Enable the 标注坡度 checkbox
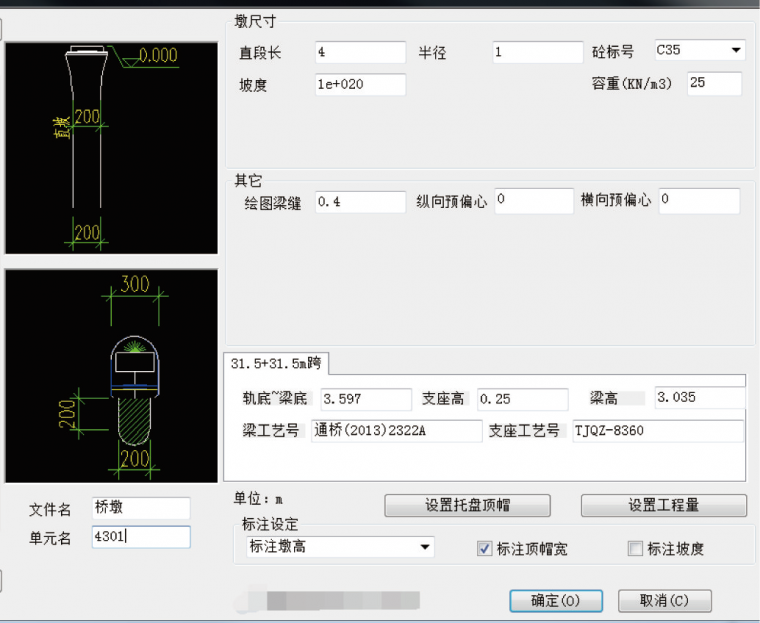This screenshot has width=760, height=623. tap(635, 548)
